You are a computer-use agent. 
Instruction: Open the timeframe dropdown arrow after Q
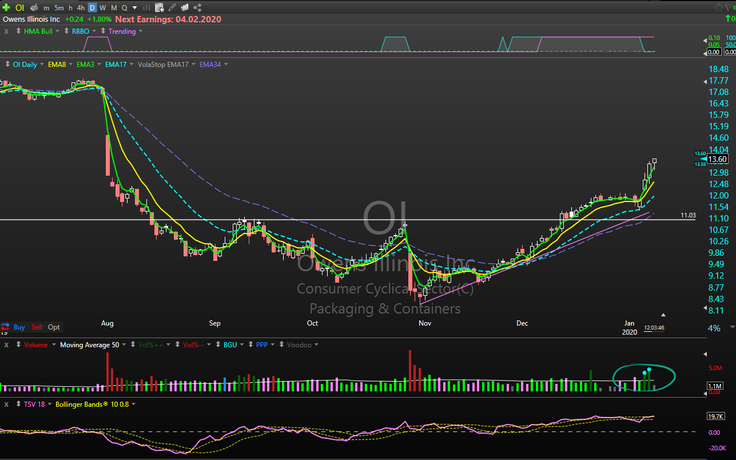tap(135, 8)
